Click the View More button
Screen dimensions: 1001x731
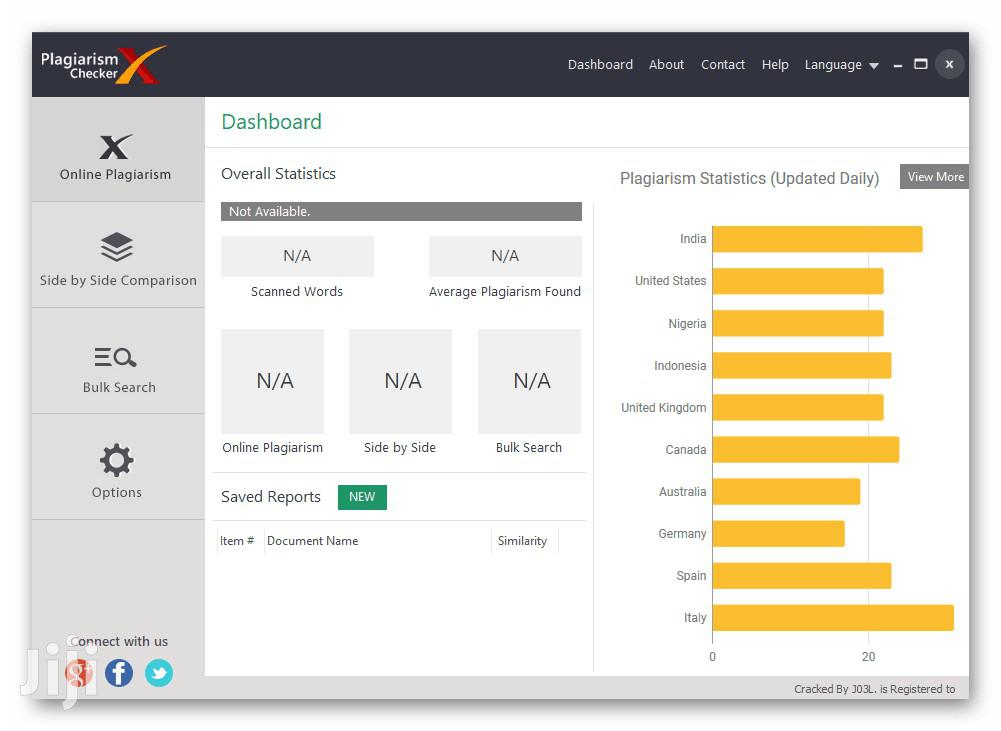(935, 177)
